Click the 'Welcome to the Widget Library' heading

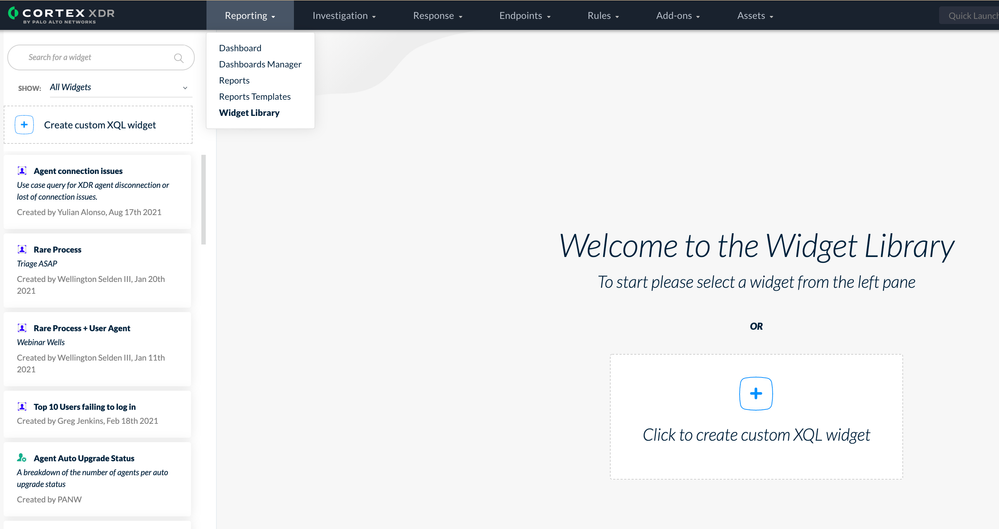[x=756, y=246]
